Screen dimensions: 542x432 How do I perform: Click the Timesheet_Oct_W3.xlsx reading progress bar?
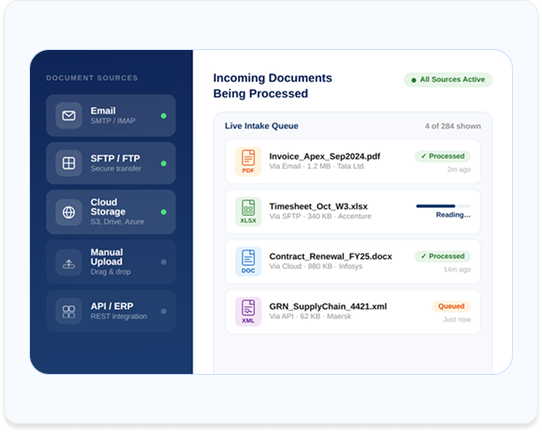coord(443,206)
